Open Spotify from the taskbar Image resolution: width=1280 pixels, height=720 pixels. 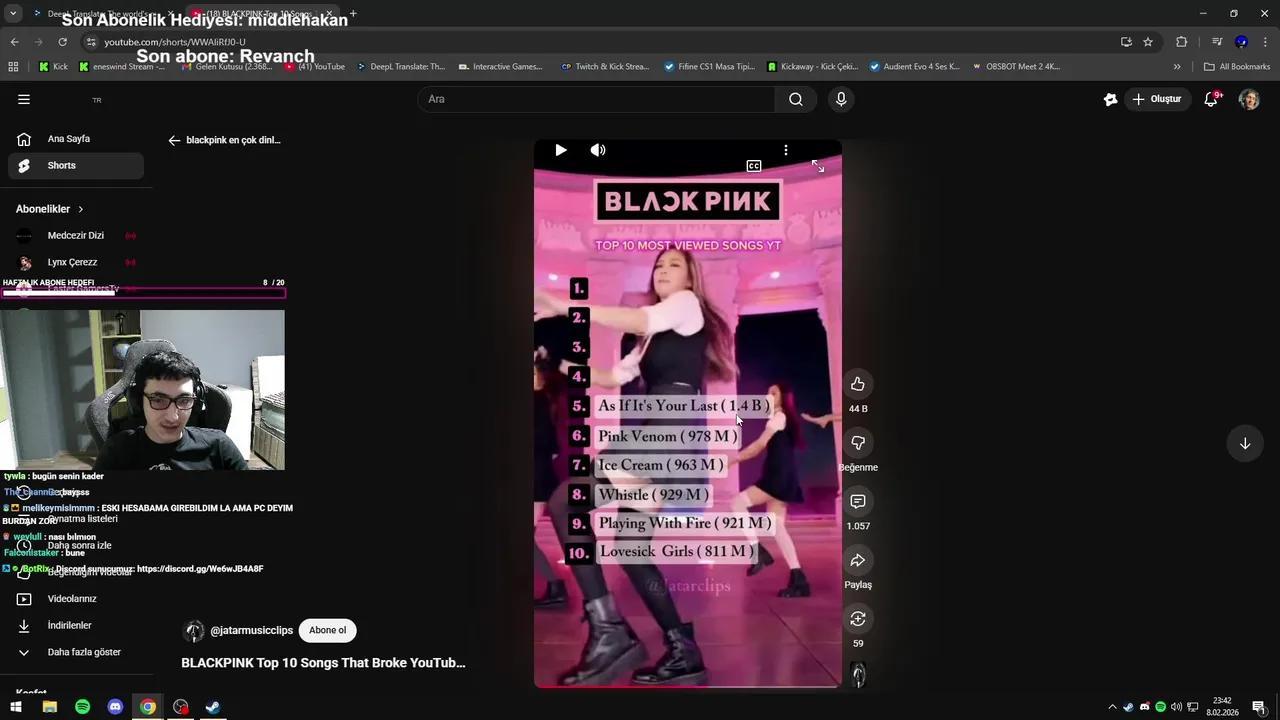point(82,707)
